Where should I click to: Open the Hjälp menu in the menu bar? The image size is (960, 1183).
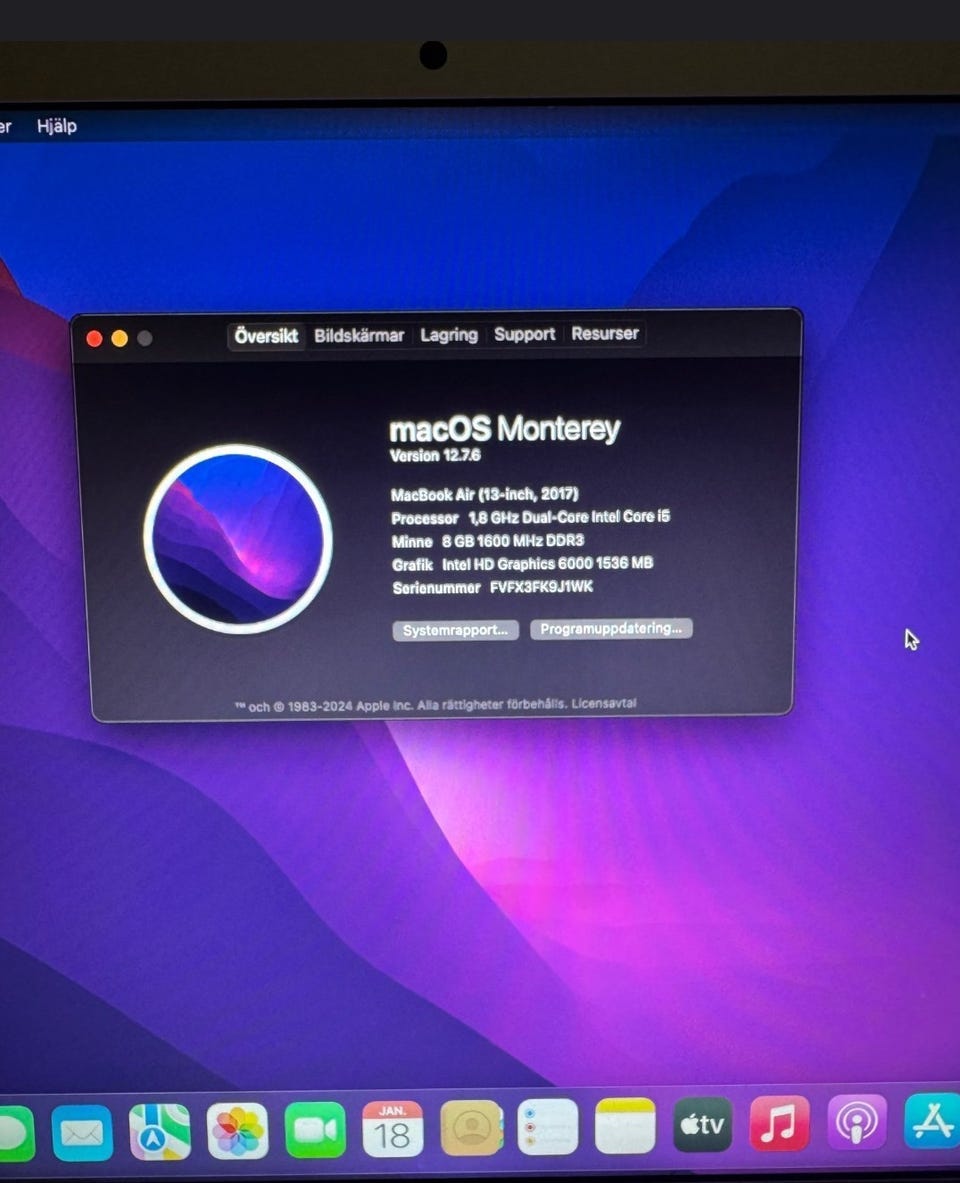click(x=57, y=126)
